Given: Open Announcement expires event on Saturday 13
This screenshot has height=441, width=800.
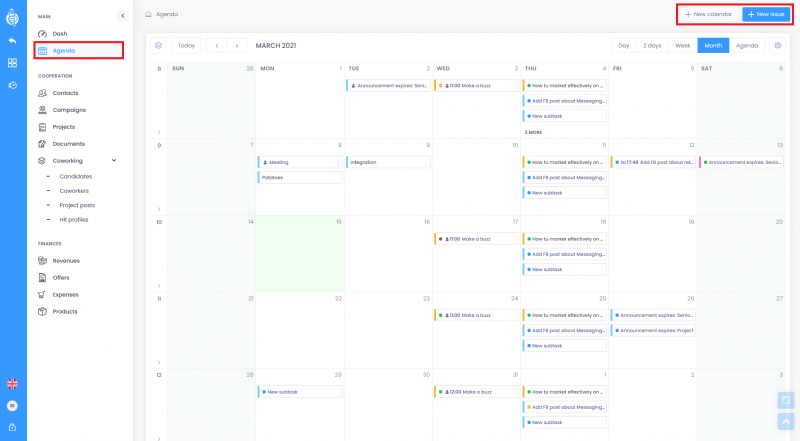Looking at the screenshot, I should pos(741,162).
